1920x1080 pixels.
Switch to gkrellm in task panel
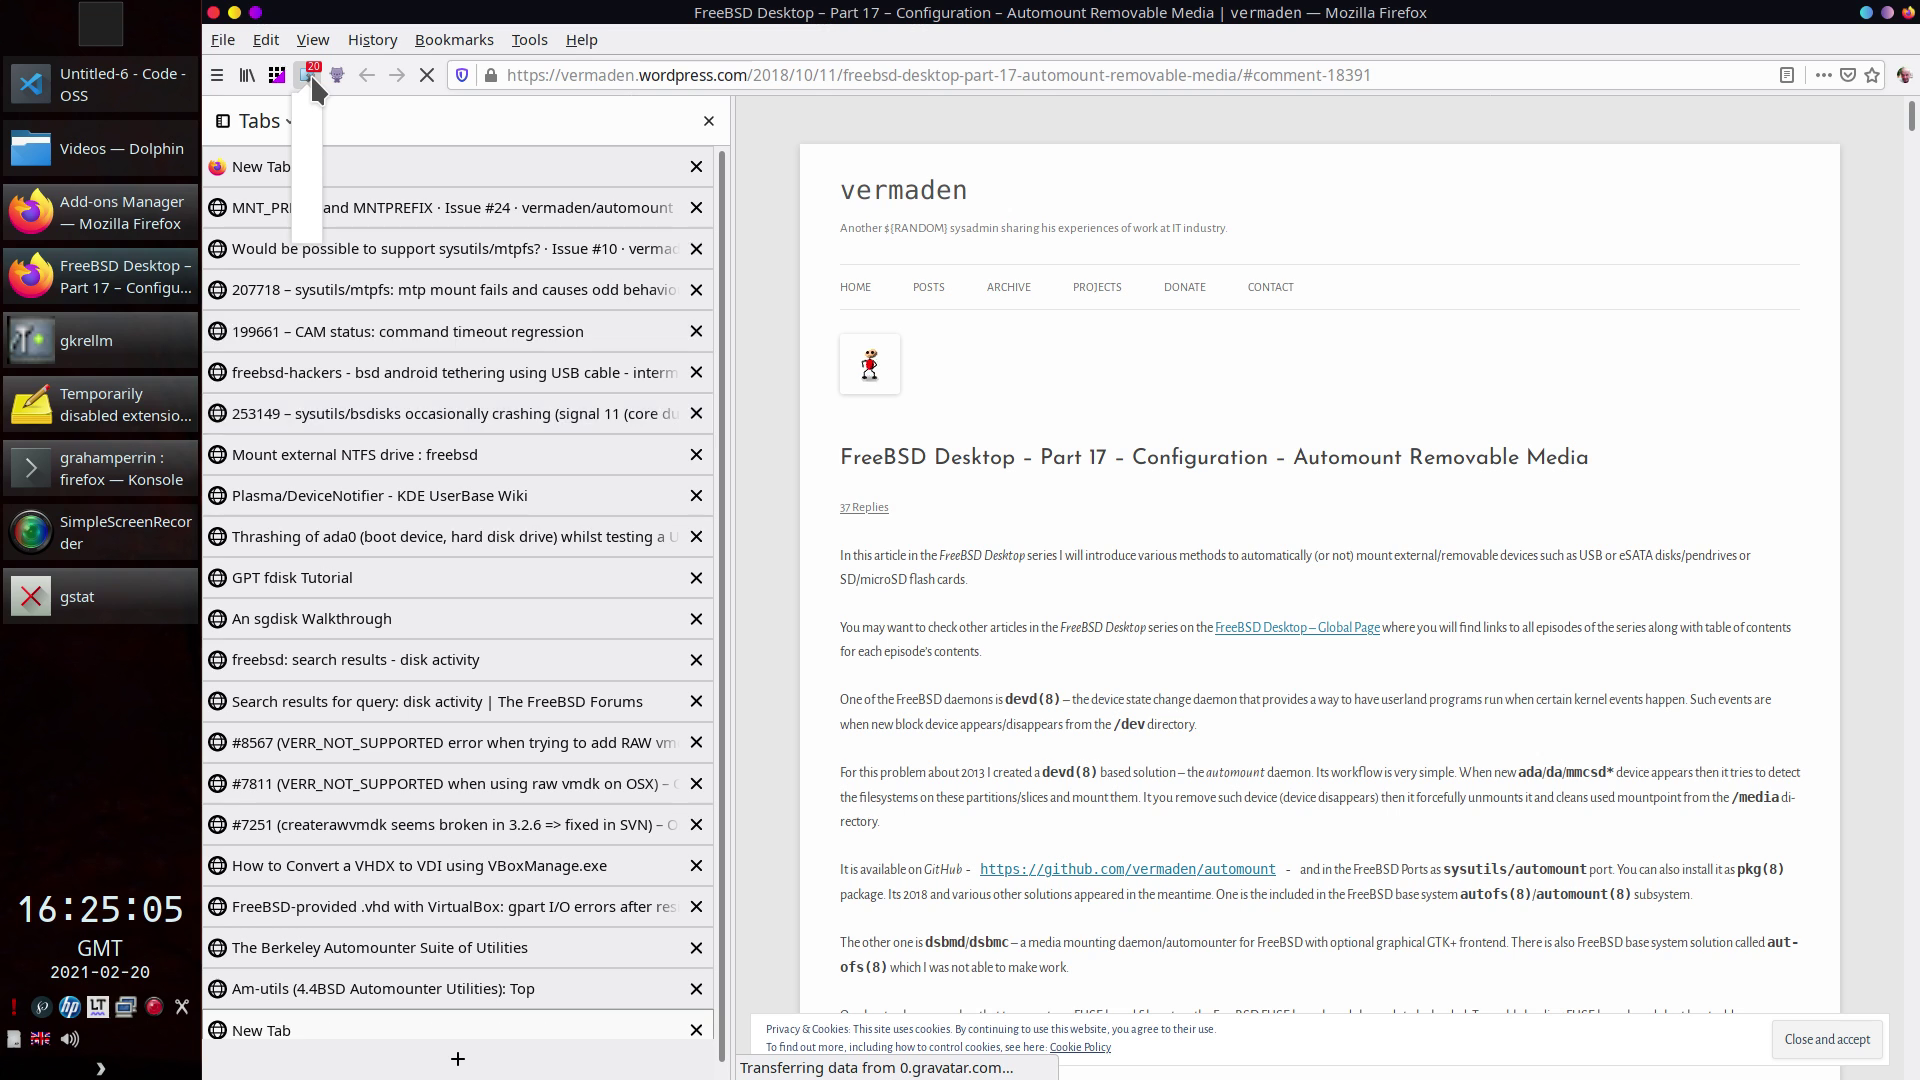(x=100, y=341)
